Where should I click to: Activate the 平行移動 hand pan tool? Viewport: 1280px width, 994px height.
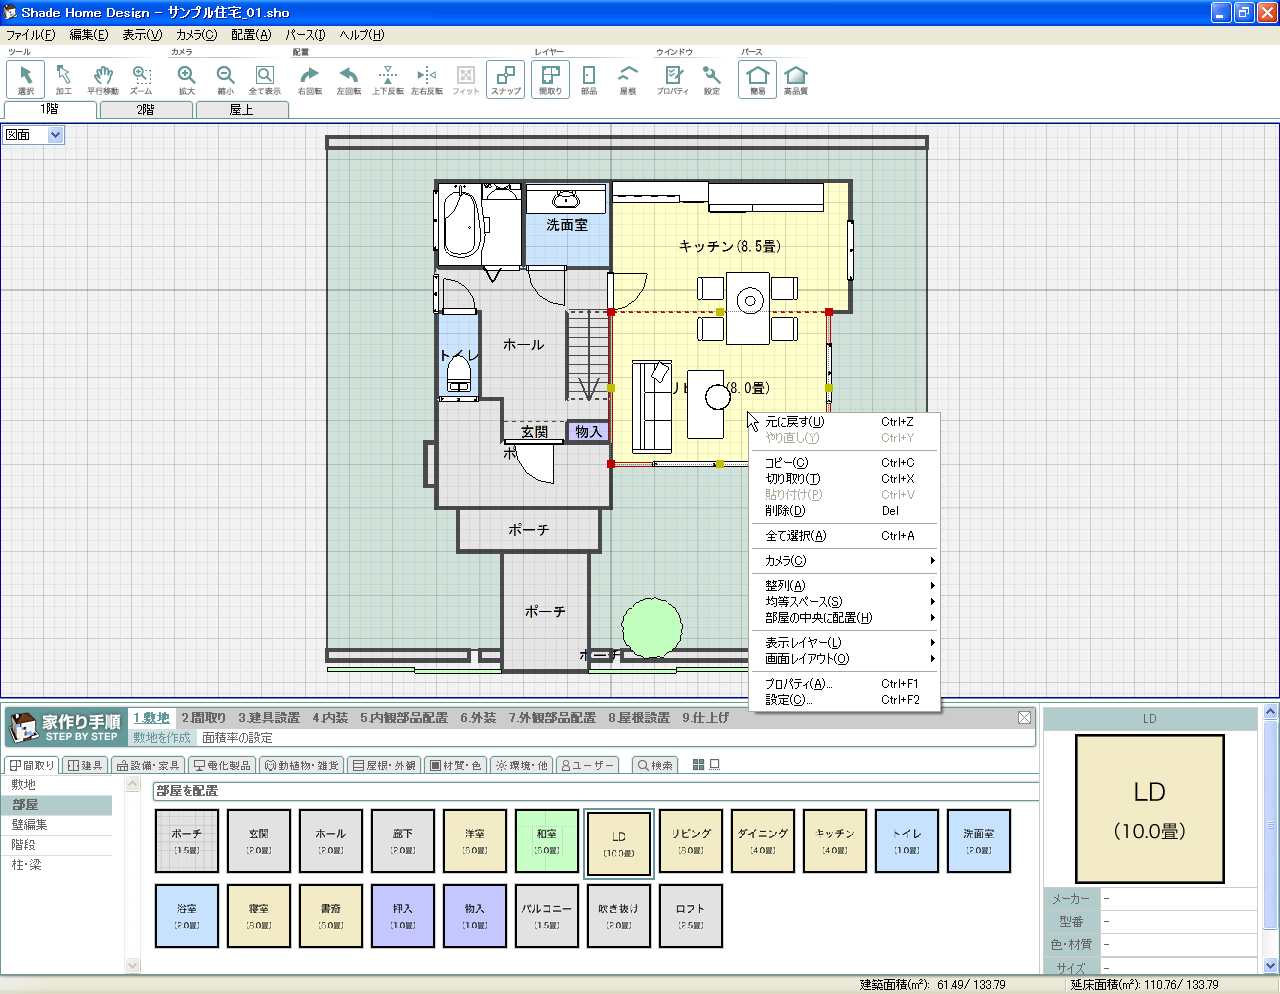click(102, 79)
